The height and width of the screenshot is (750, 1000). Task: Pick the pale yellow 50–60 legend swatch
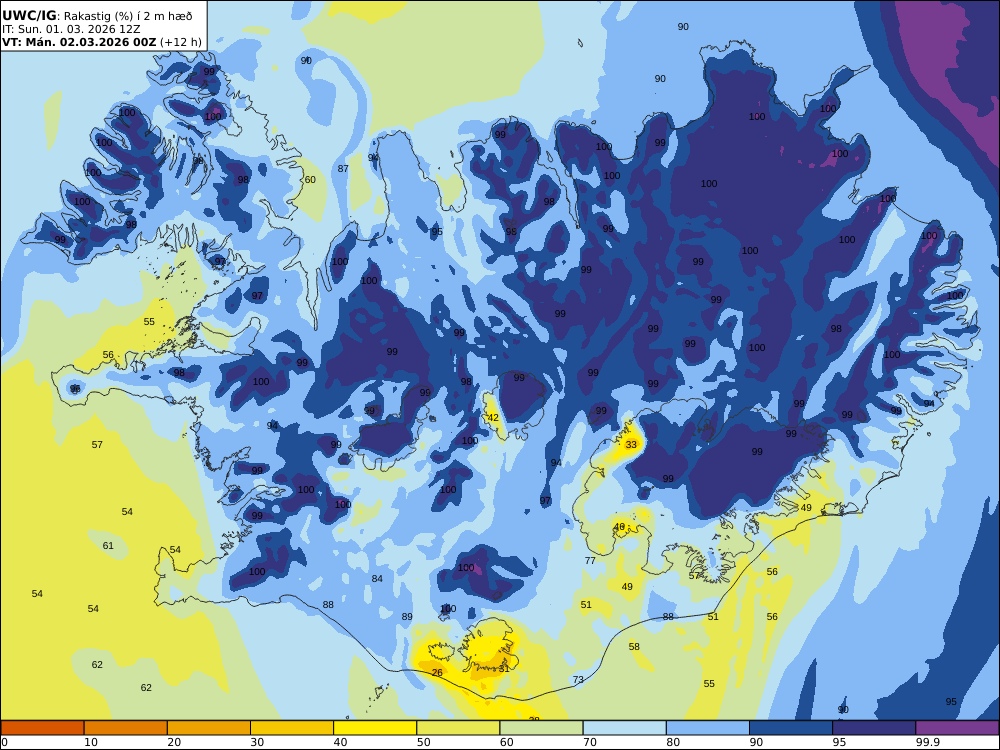pyautogui.click(x=458, y=728)
